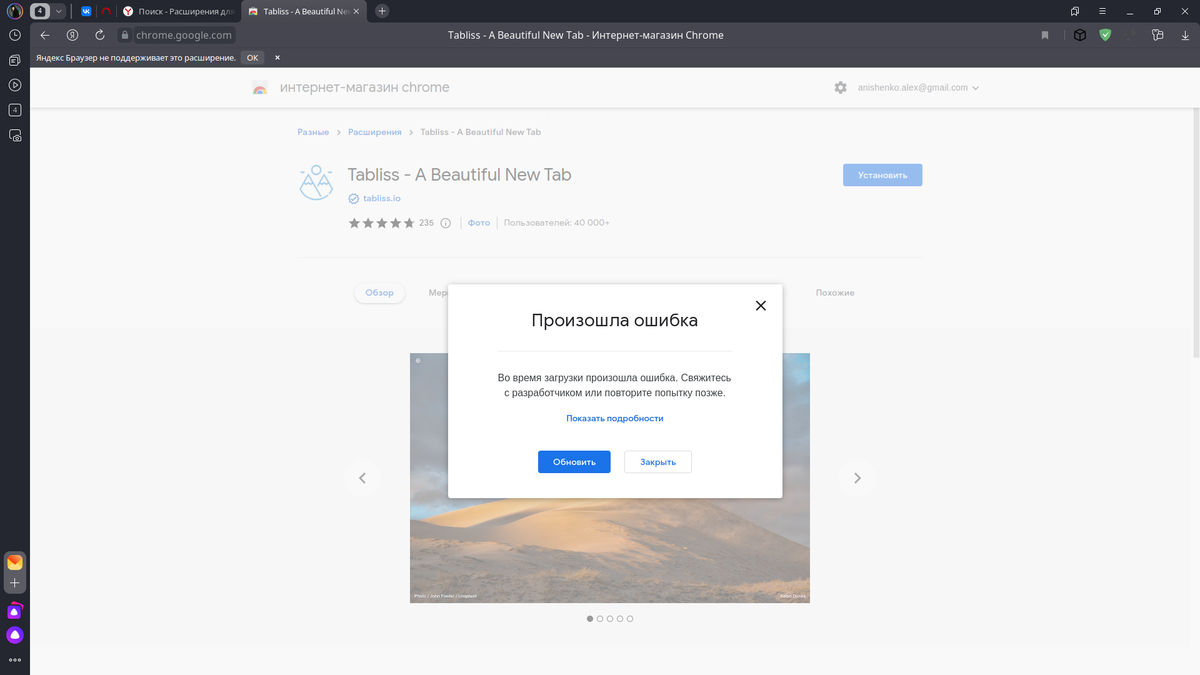Open Yandex home page icon in toolbar
The width and height of the screenshot is (1200, 675).
(x=72, y=35)
